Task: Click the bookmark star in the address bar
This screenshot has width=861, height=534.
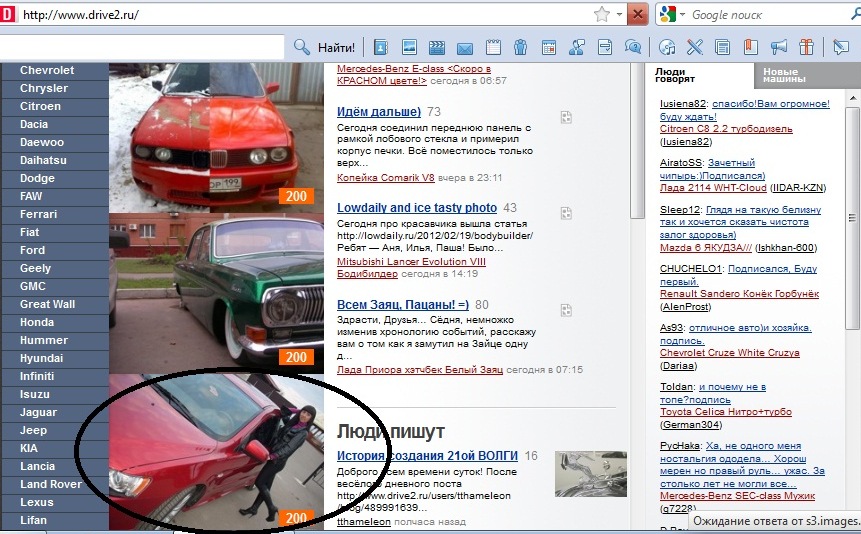Action: click(602, 14)
